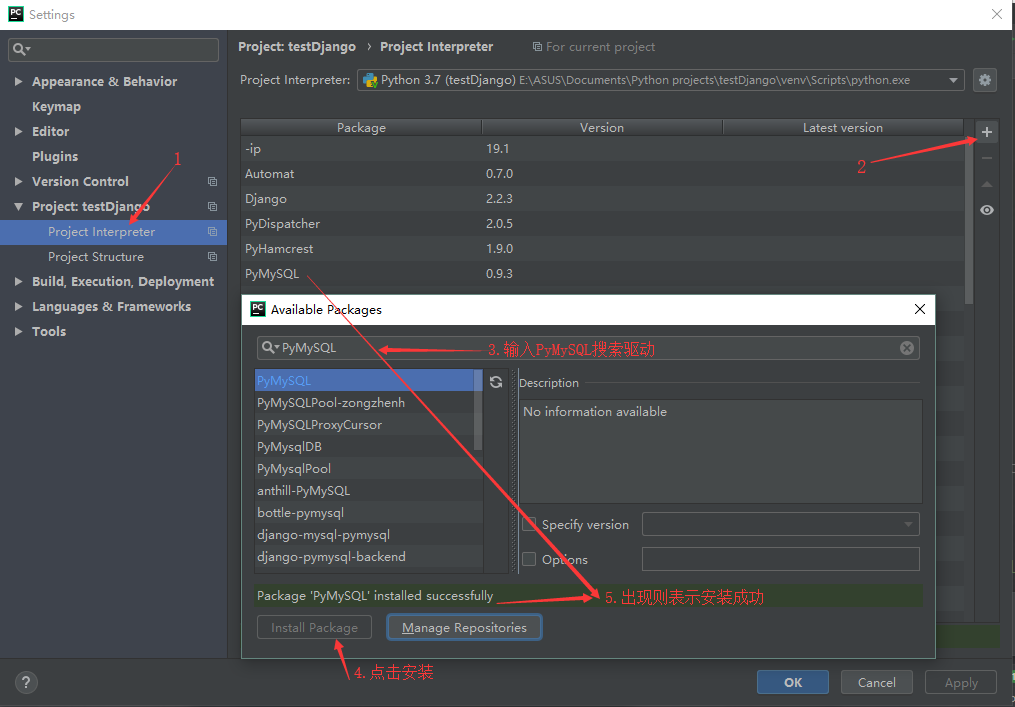This screenshot has width=1015, height=707.
Task: Expand the Tools section
Action: click(x=19, y=331)
